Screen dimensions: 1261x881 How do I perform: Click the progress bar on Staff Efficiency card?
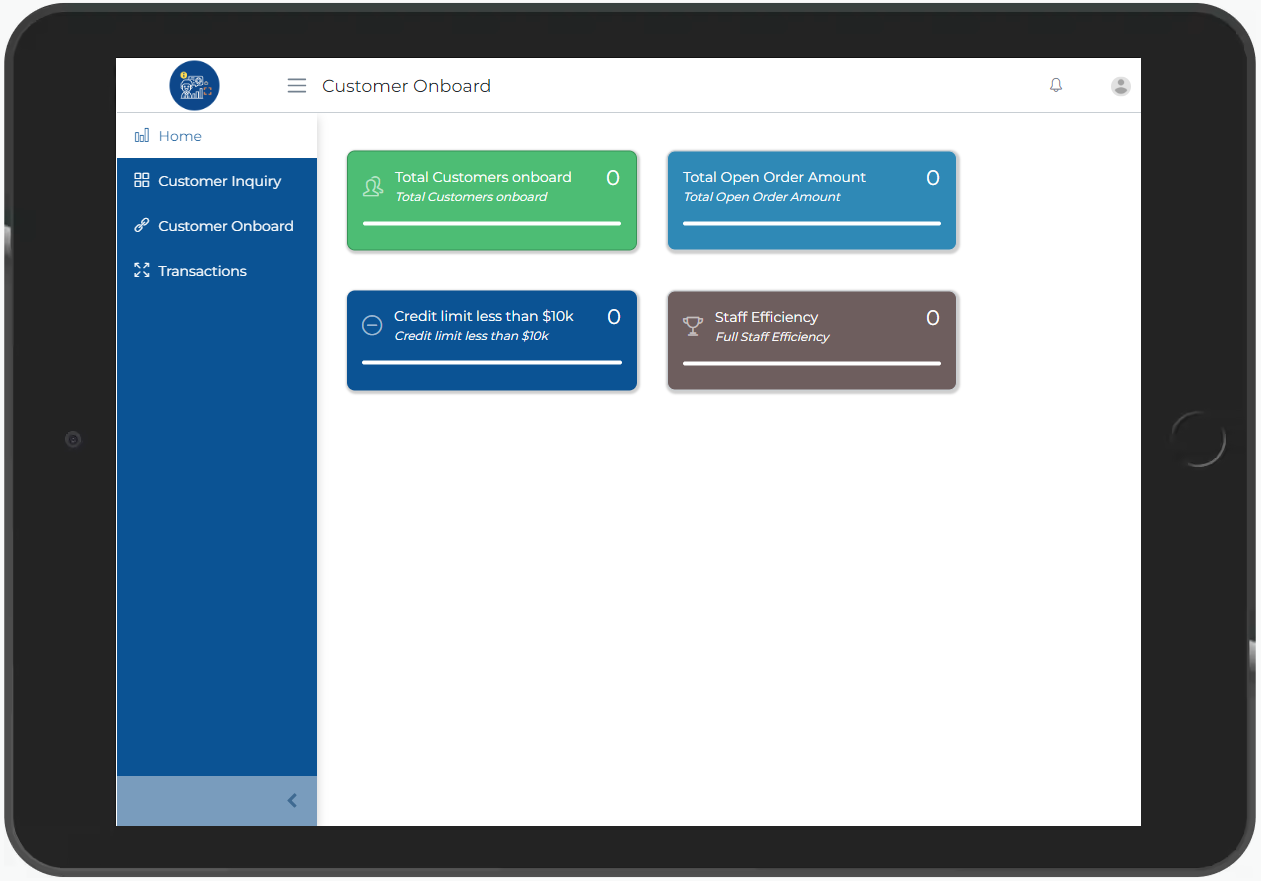pyautogui.click(x=812, y=364)
